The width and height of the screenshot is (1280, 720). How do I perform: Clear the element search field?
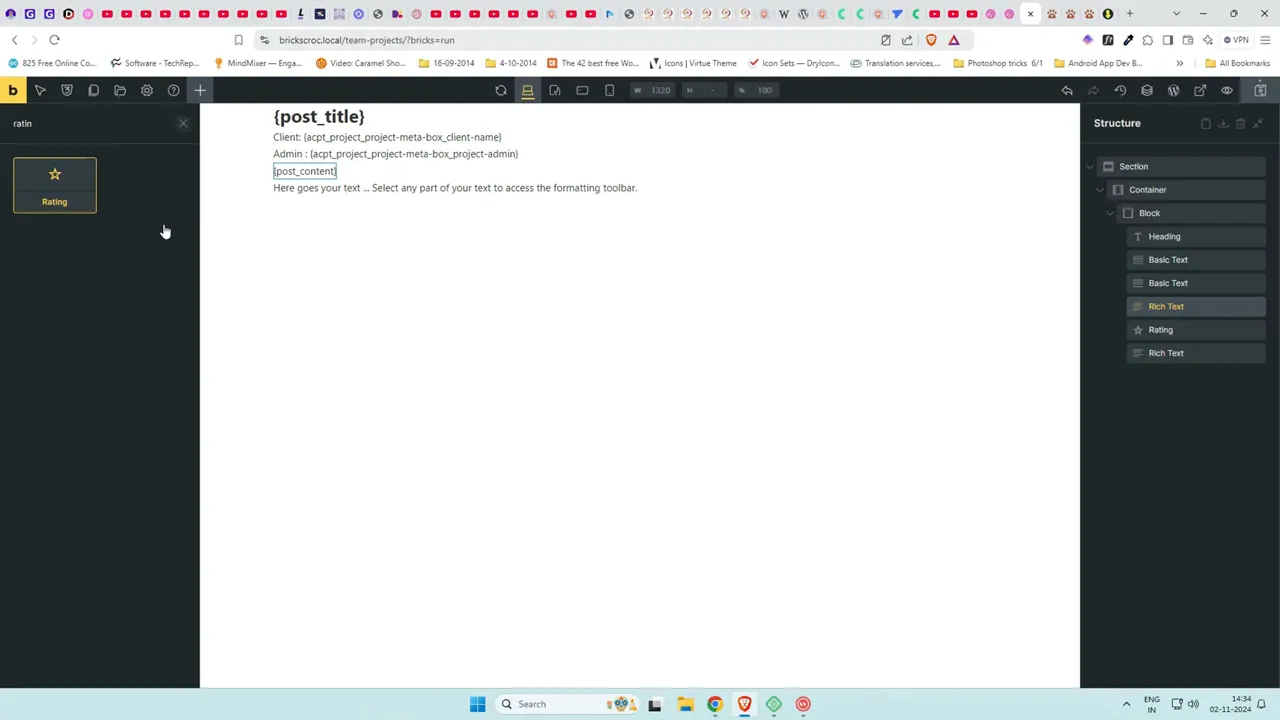tap(183, 123)
